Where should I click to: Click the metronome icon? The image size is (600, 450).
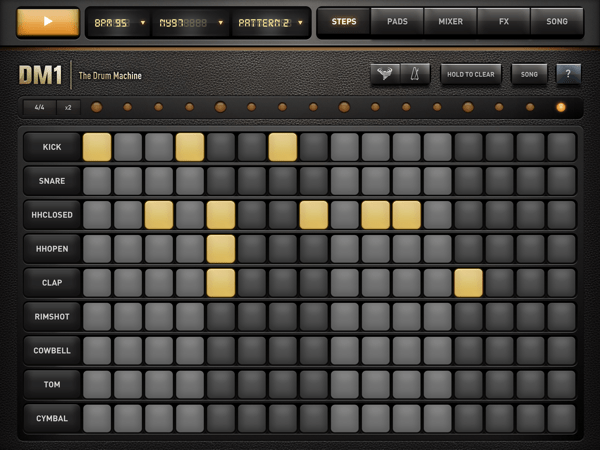tap(415, 74)
